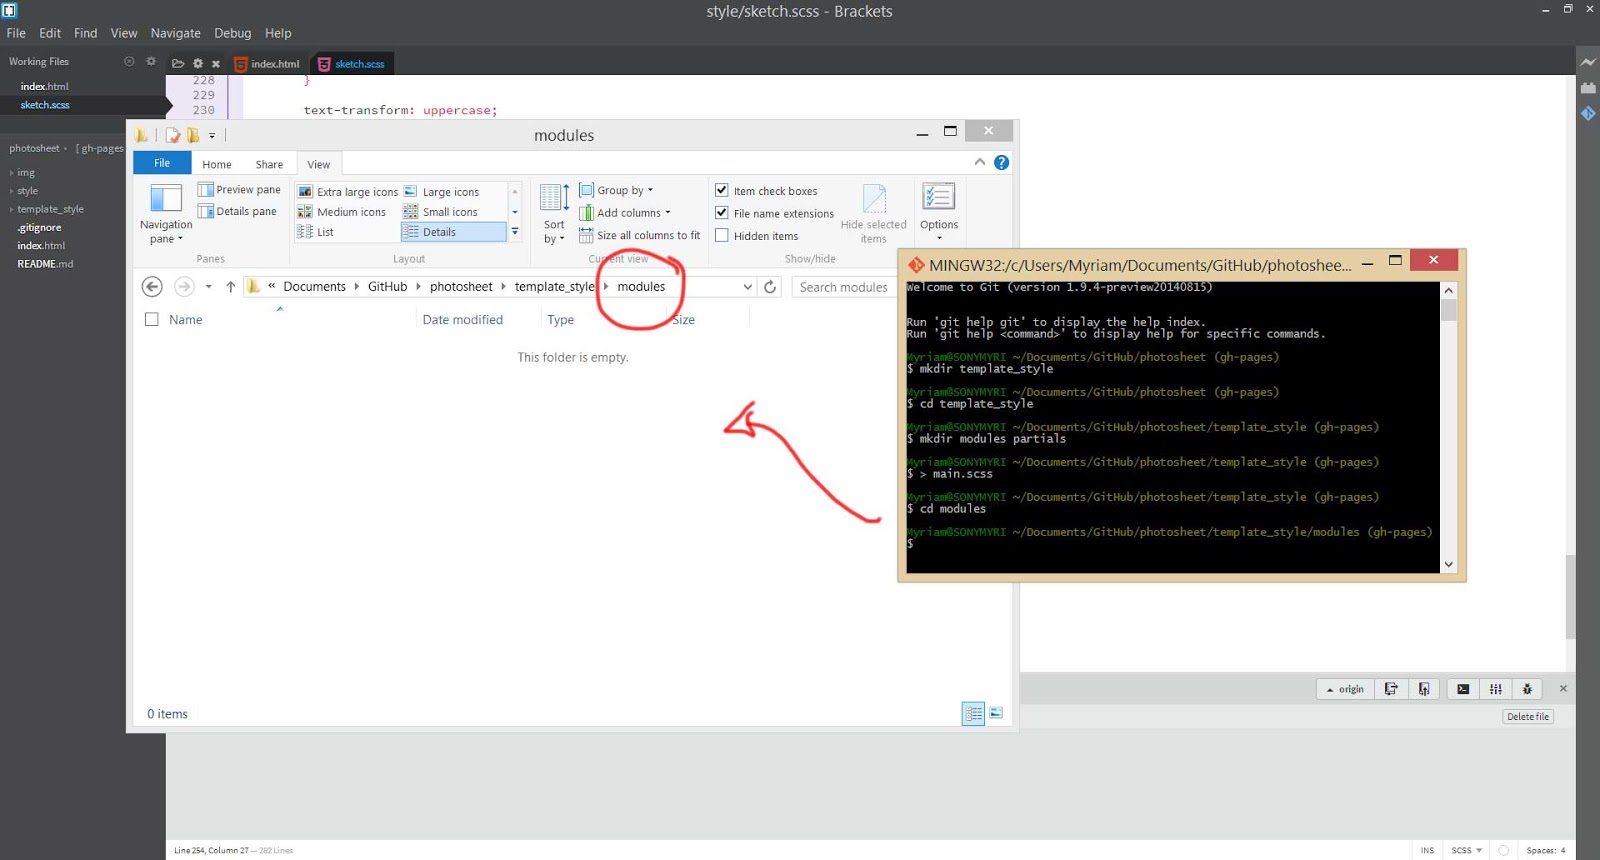Toggle the circle indicator in Brackets status bar
1600x860 pixels.
pyautogui.click(x=1503, y=851)
